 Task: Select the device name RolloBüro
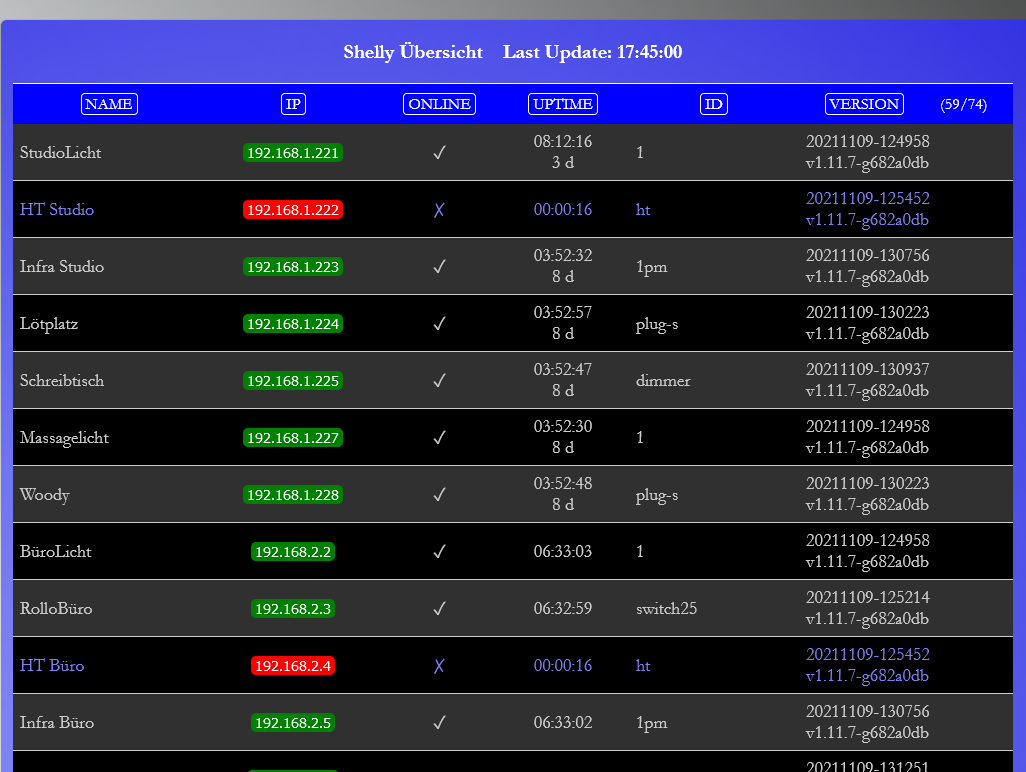56,608
